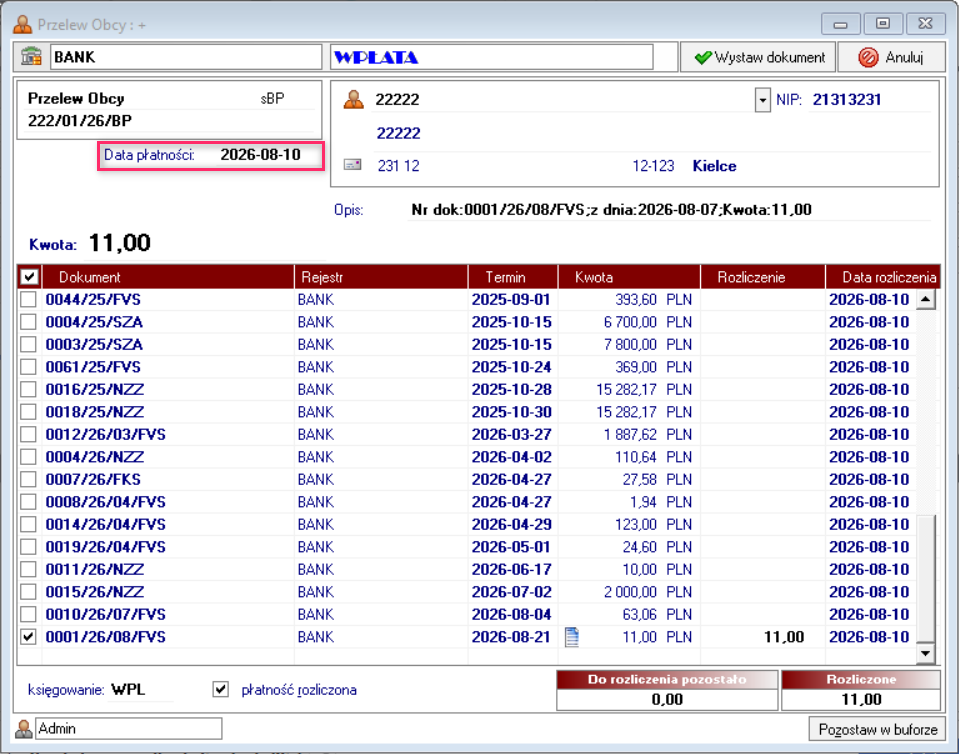Click the 'Termin' column header

513,277
